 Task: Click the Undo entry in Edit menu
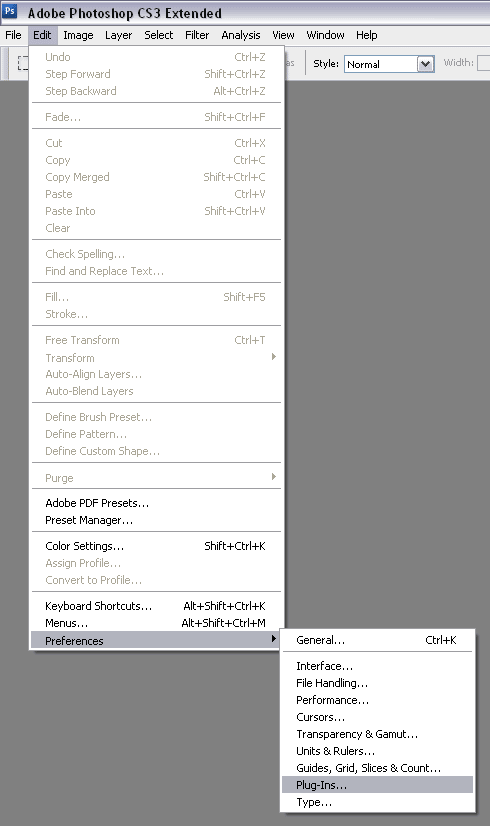pos(156,57)
